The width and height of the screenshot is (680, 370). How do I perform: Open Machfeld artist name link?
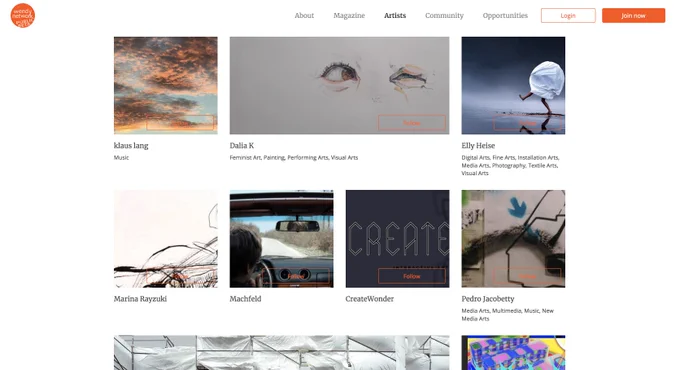(245, 299)
